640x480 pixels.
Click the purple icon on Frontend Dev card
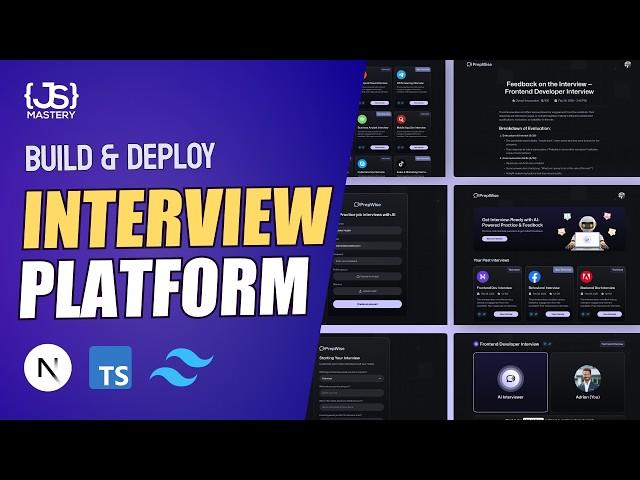coord(483,276)
